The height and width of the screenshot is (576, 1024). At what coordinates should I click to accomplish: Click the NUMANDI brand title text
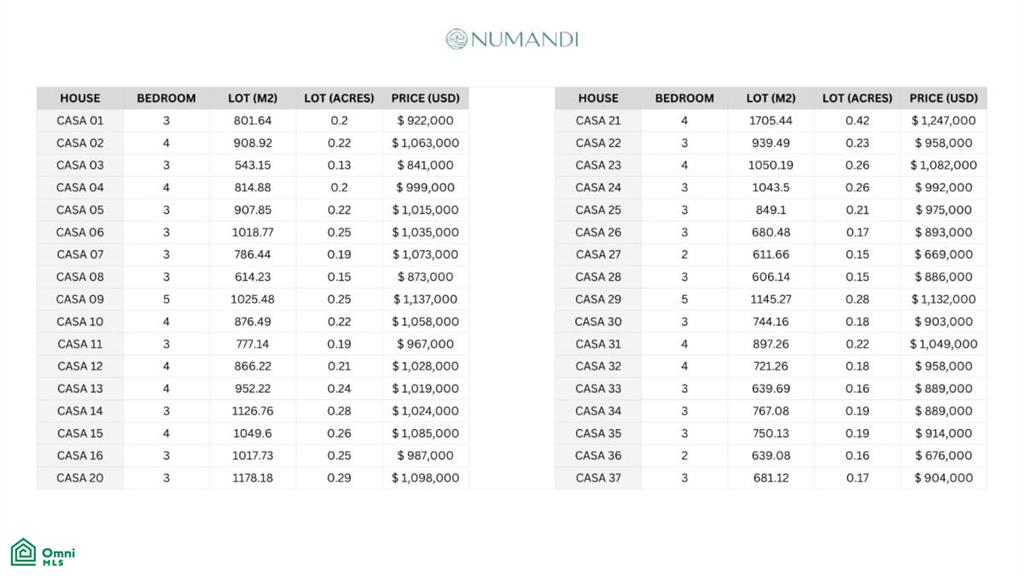[x=524, y=40]
